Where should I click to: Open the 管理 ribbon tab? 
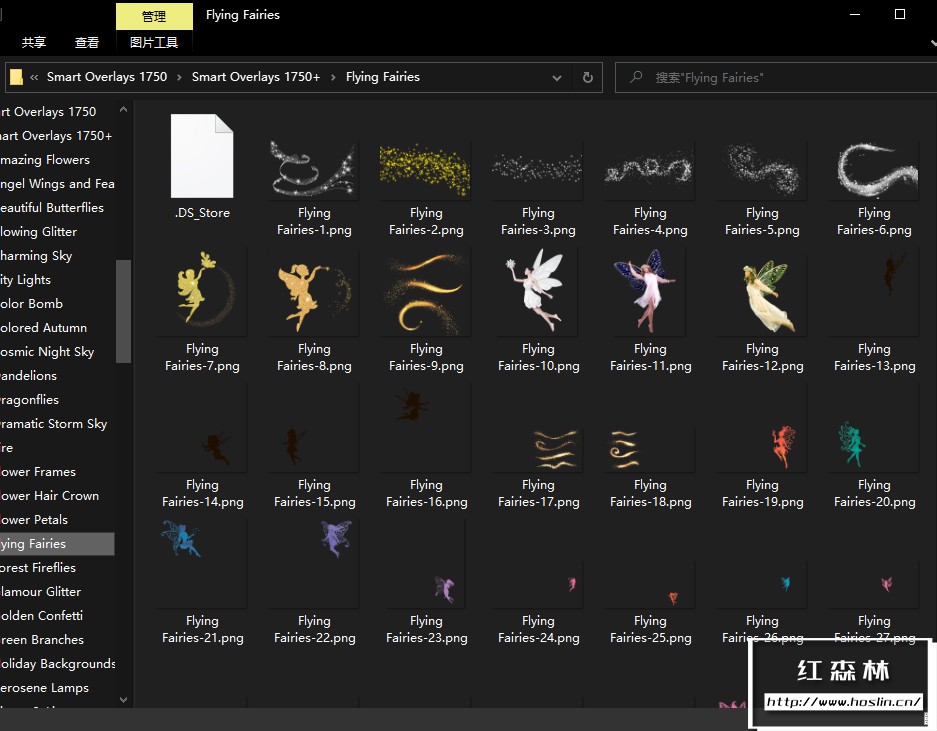click(x=154, y=16)
